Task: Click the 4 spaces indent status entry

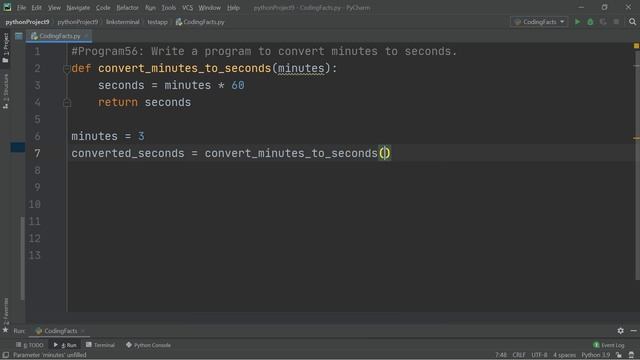Action: [x=564, y=355]
